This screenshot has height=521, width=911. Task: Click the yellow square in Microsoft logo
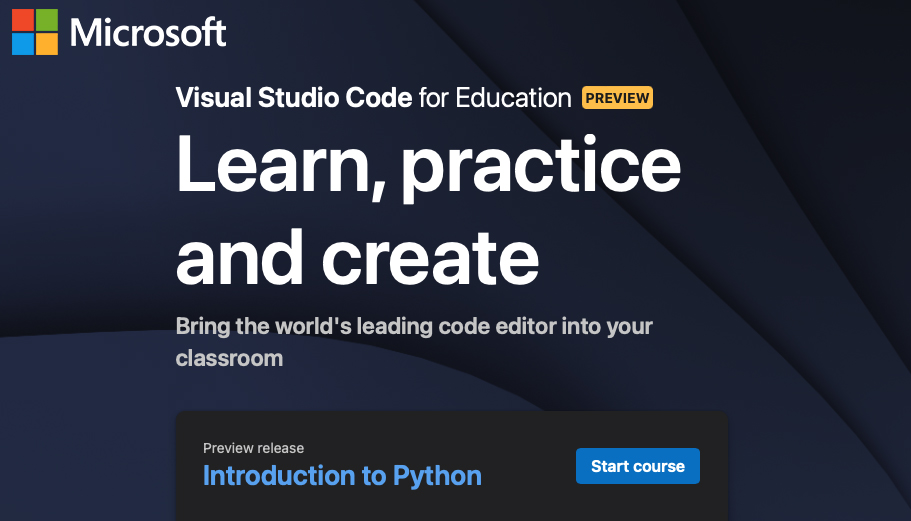(x=46, y=44)
